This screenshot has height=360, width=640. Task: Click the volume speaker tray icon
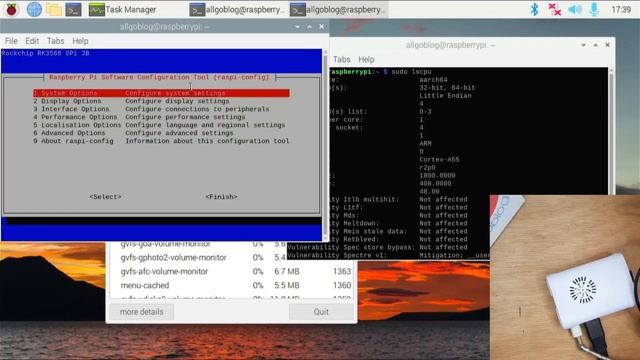tap(575, 9)
